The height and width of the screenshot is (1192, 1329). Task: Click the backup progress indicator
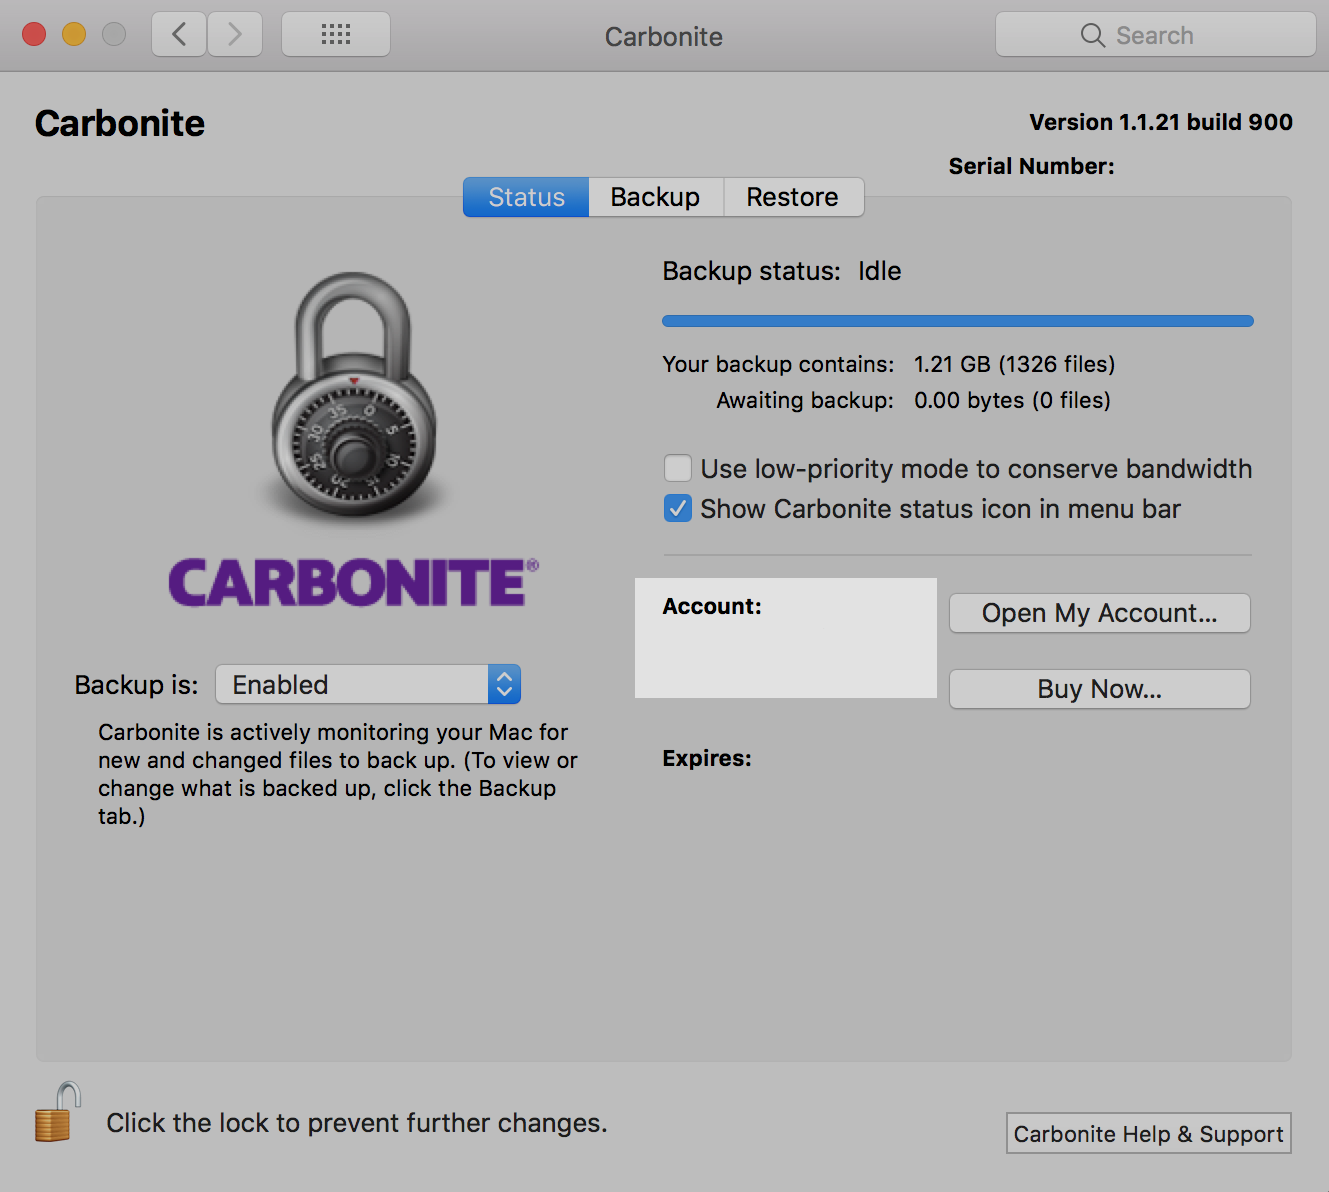[x=957, y=320]
